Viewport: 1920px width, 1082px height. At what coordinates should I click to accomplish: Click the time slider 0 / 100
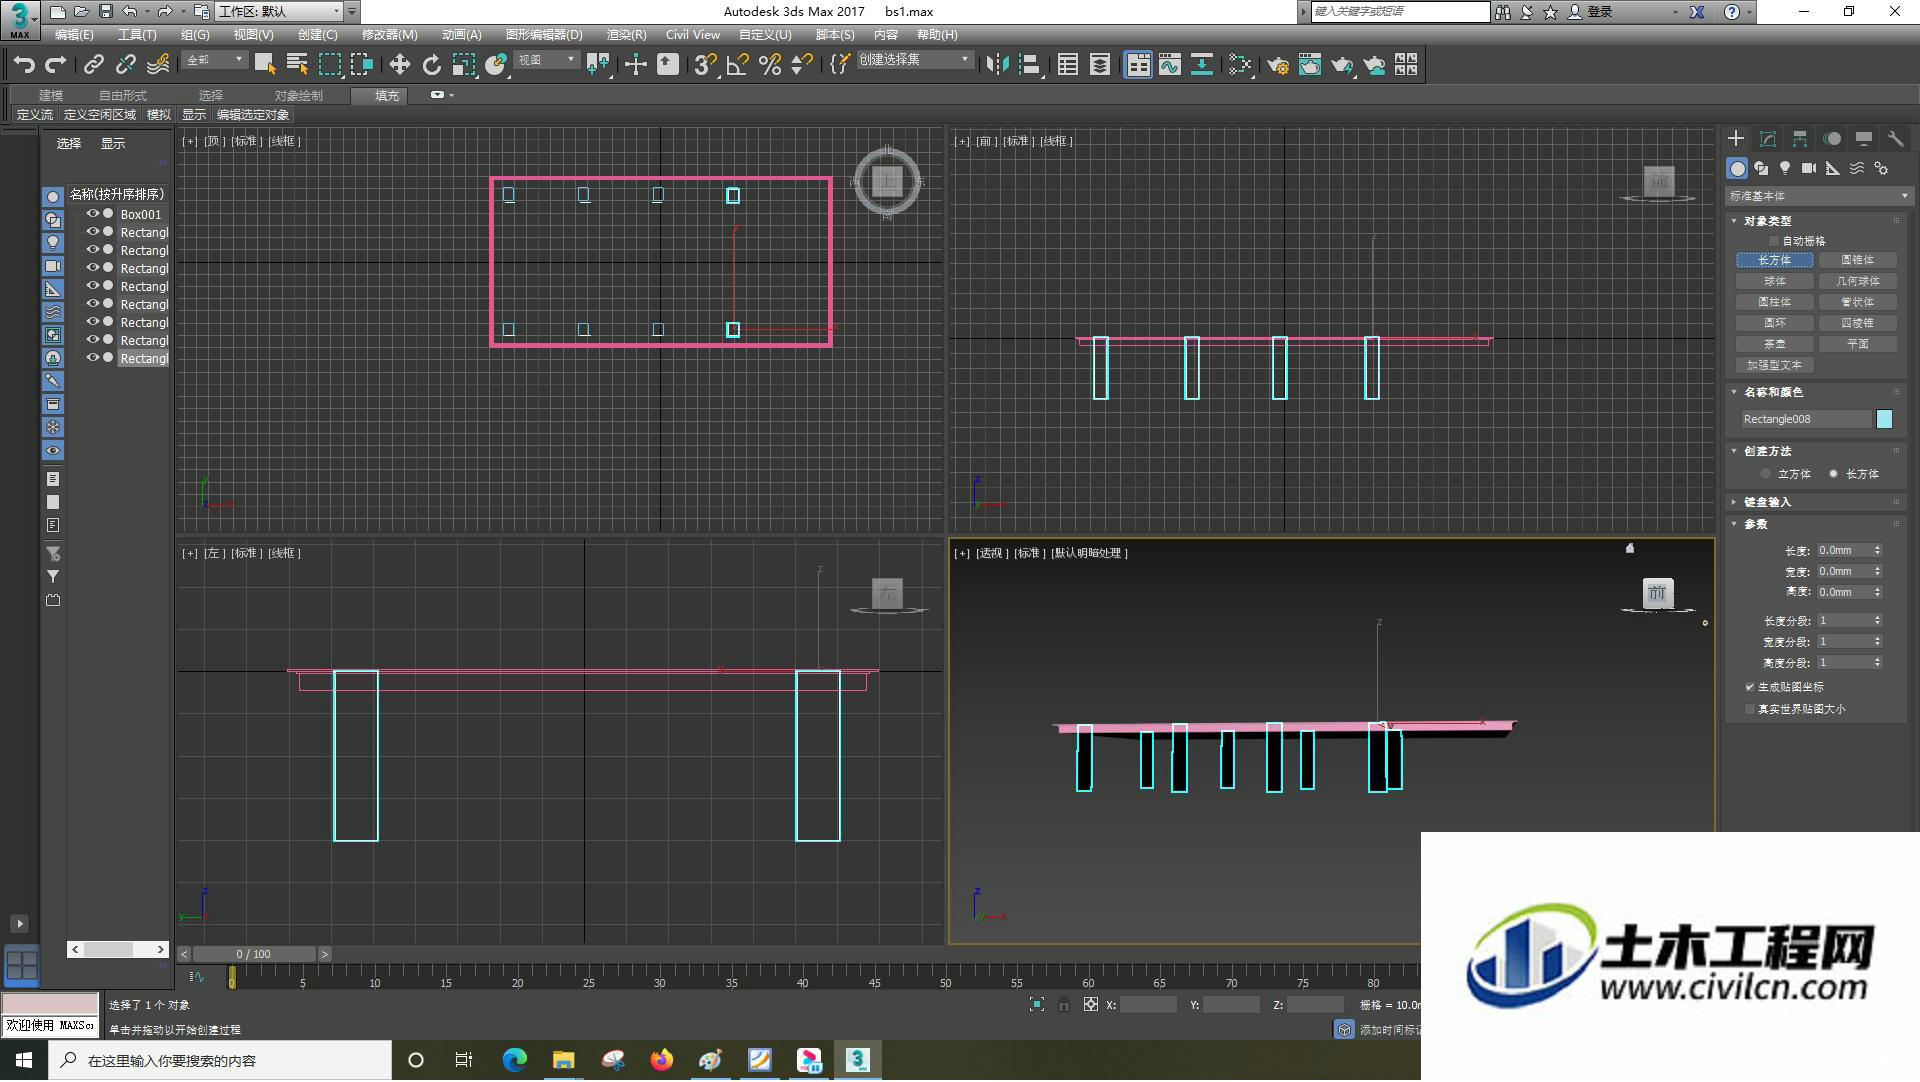(254, 954)
